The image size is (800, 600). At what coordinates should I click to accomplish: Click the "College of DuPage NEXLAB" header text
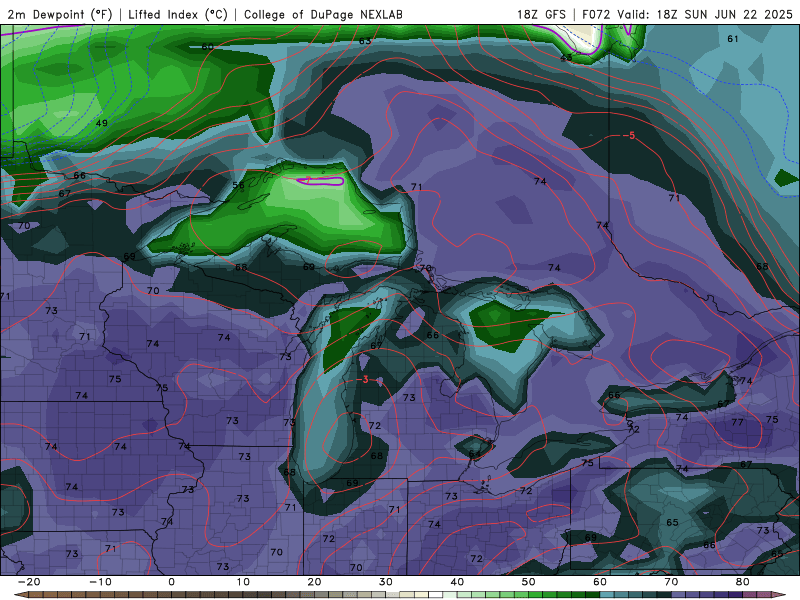[x=323, y=14]
